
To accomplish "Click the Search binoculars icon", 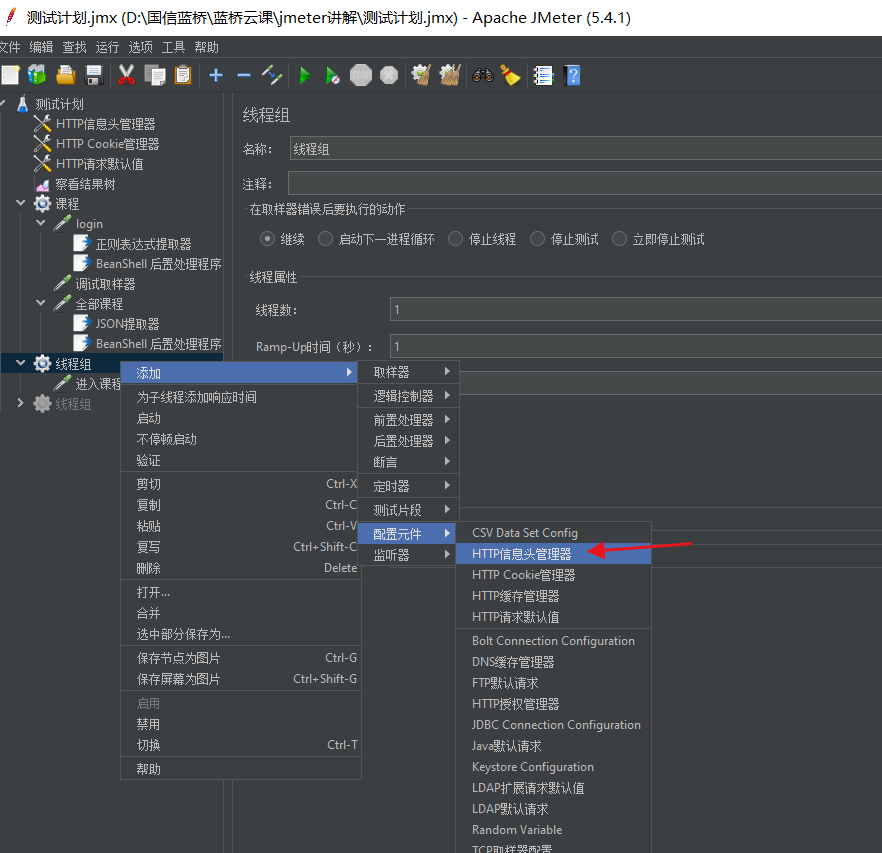I will [x=483, y=75].
